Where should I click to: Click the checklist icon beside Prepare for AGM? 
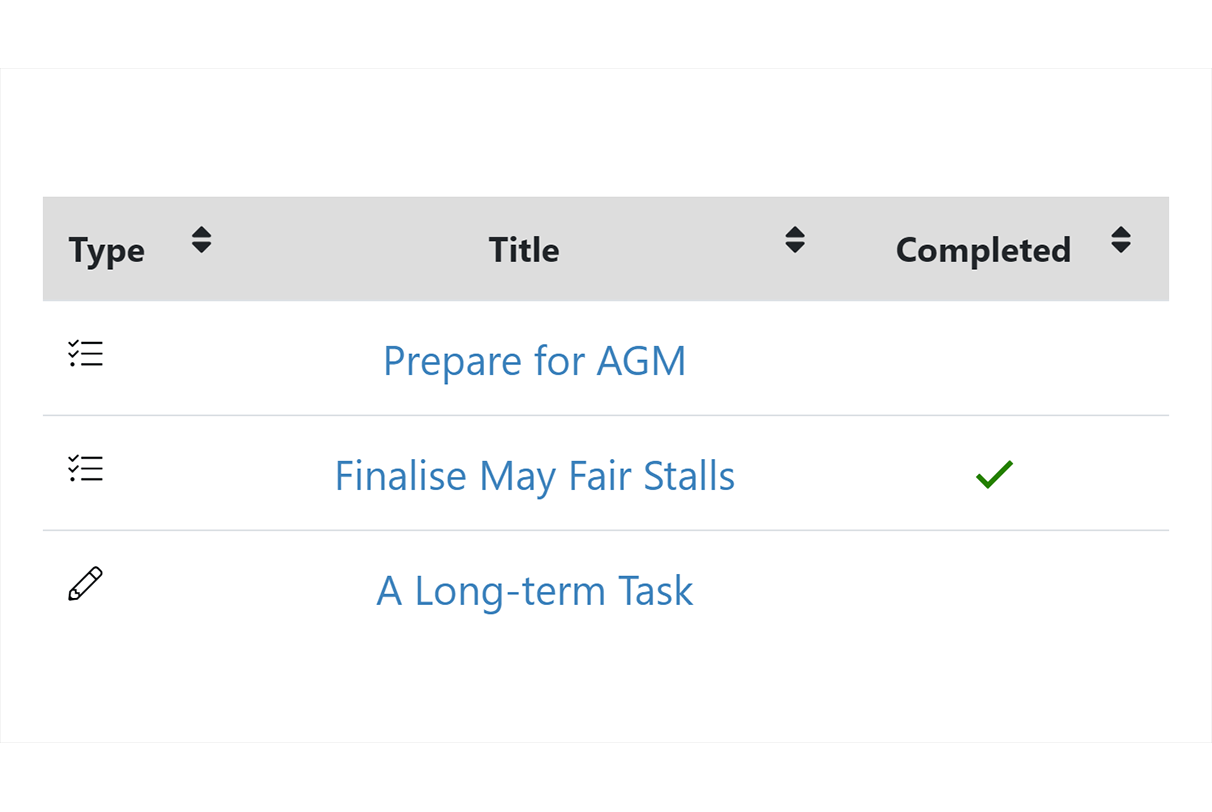tap(86, 354)
